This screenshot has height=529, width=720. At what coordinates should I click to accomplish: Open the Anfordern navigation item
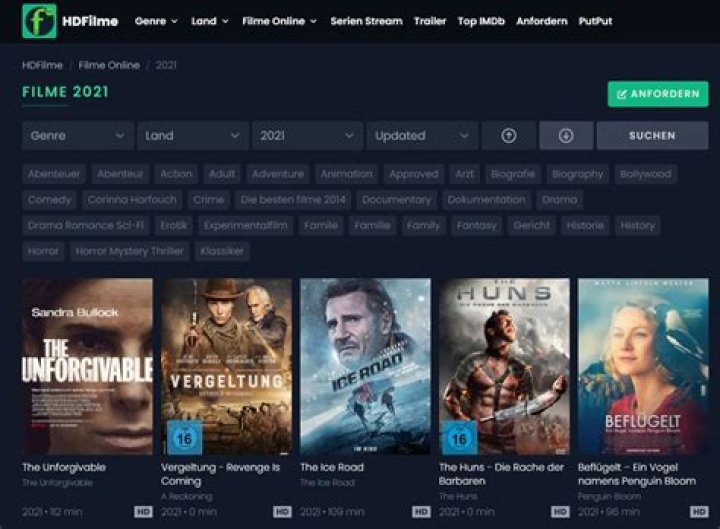pos(542,21)
